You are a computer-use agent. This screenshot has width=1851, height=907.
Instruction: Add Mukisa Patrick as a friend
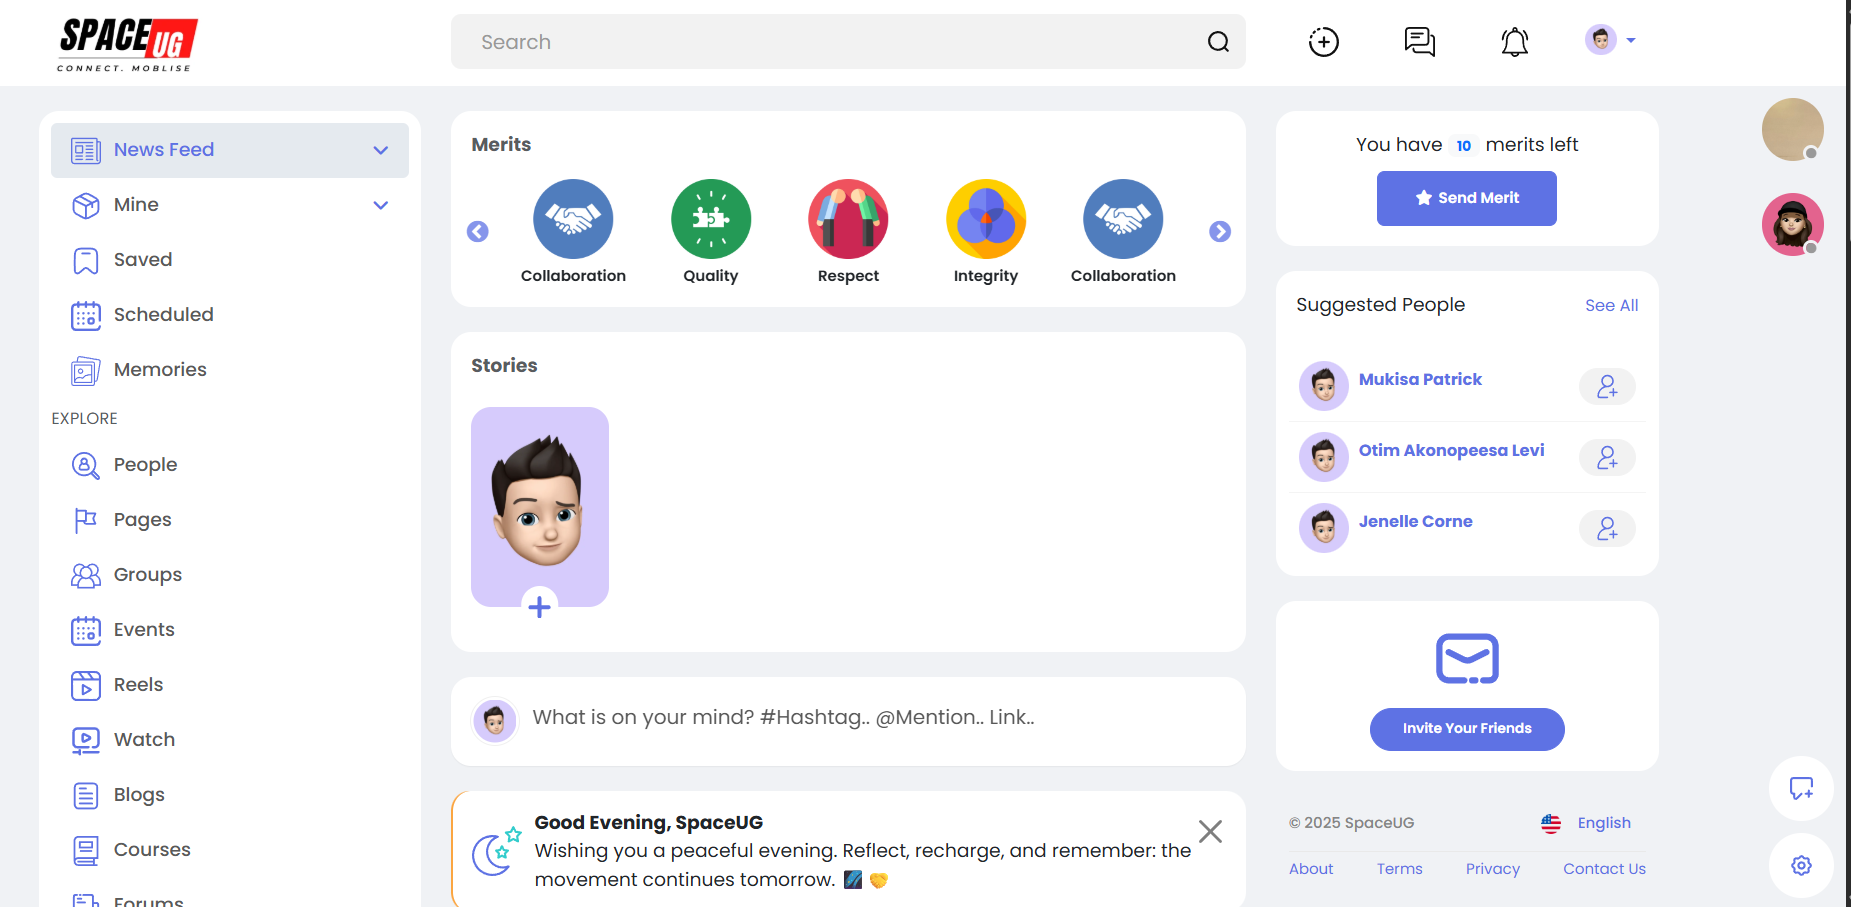click(x=1606, y=387)
